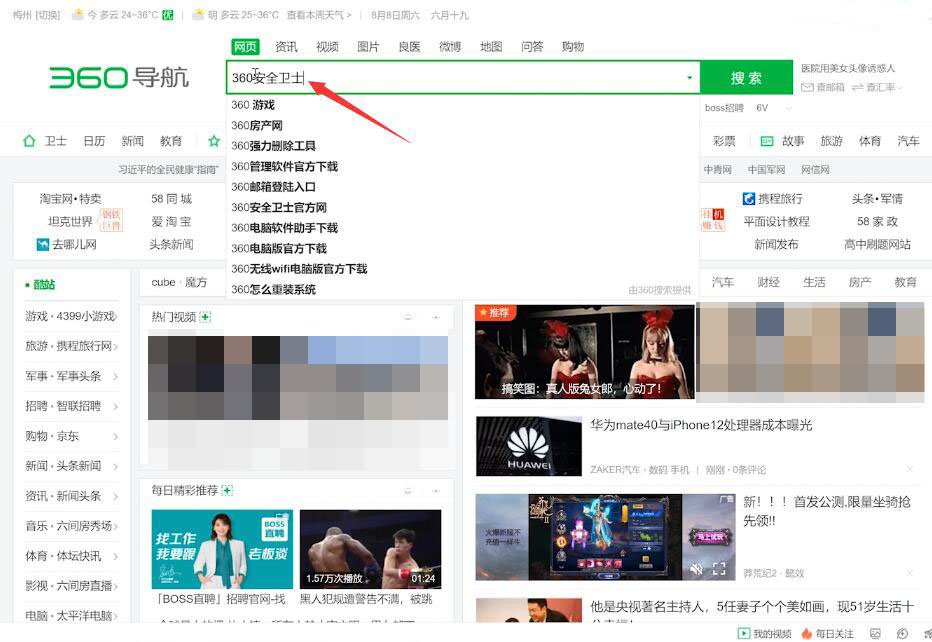Viewport: 932px width, 642px height.
Task: Expand 招聘·智联招聘 sidebar arrow
Action: 115,406
